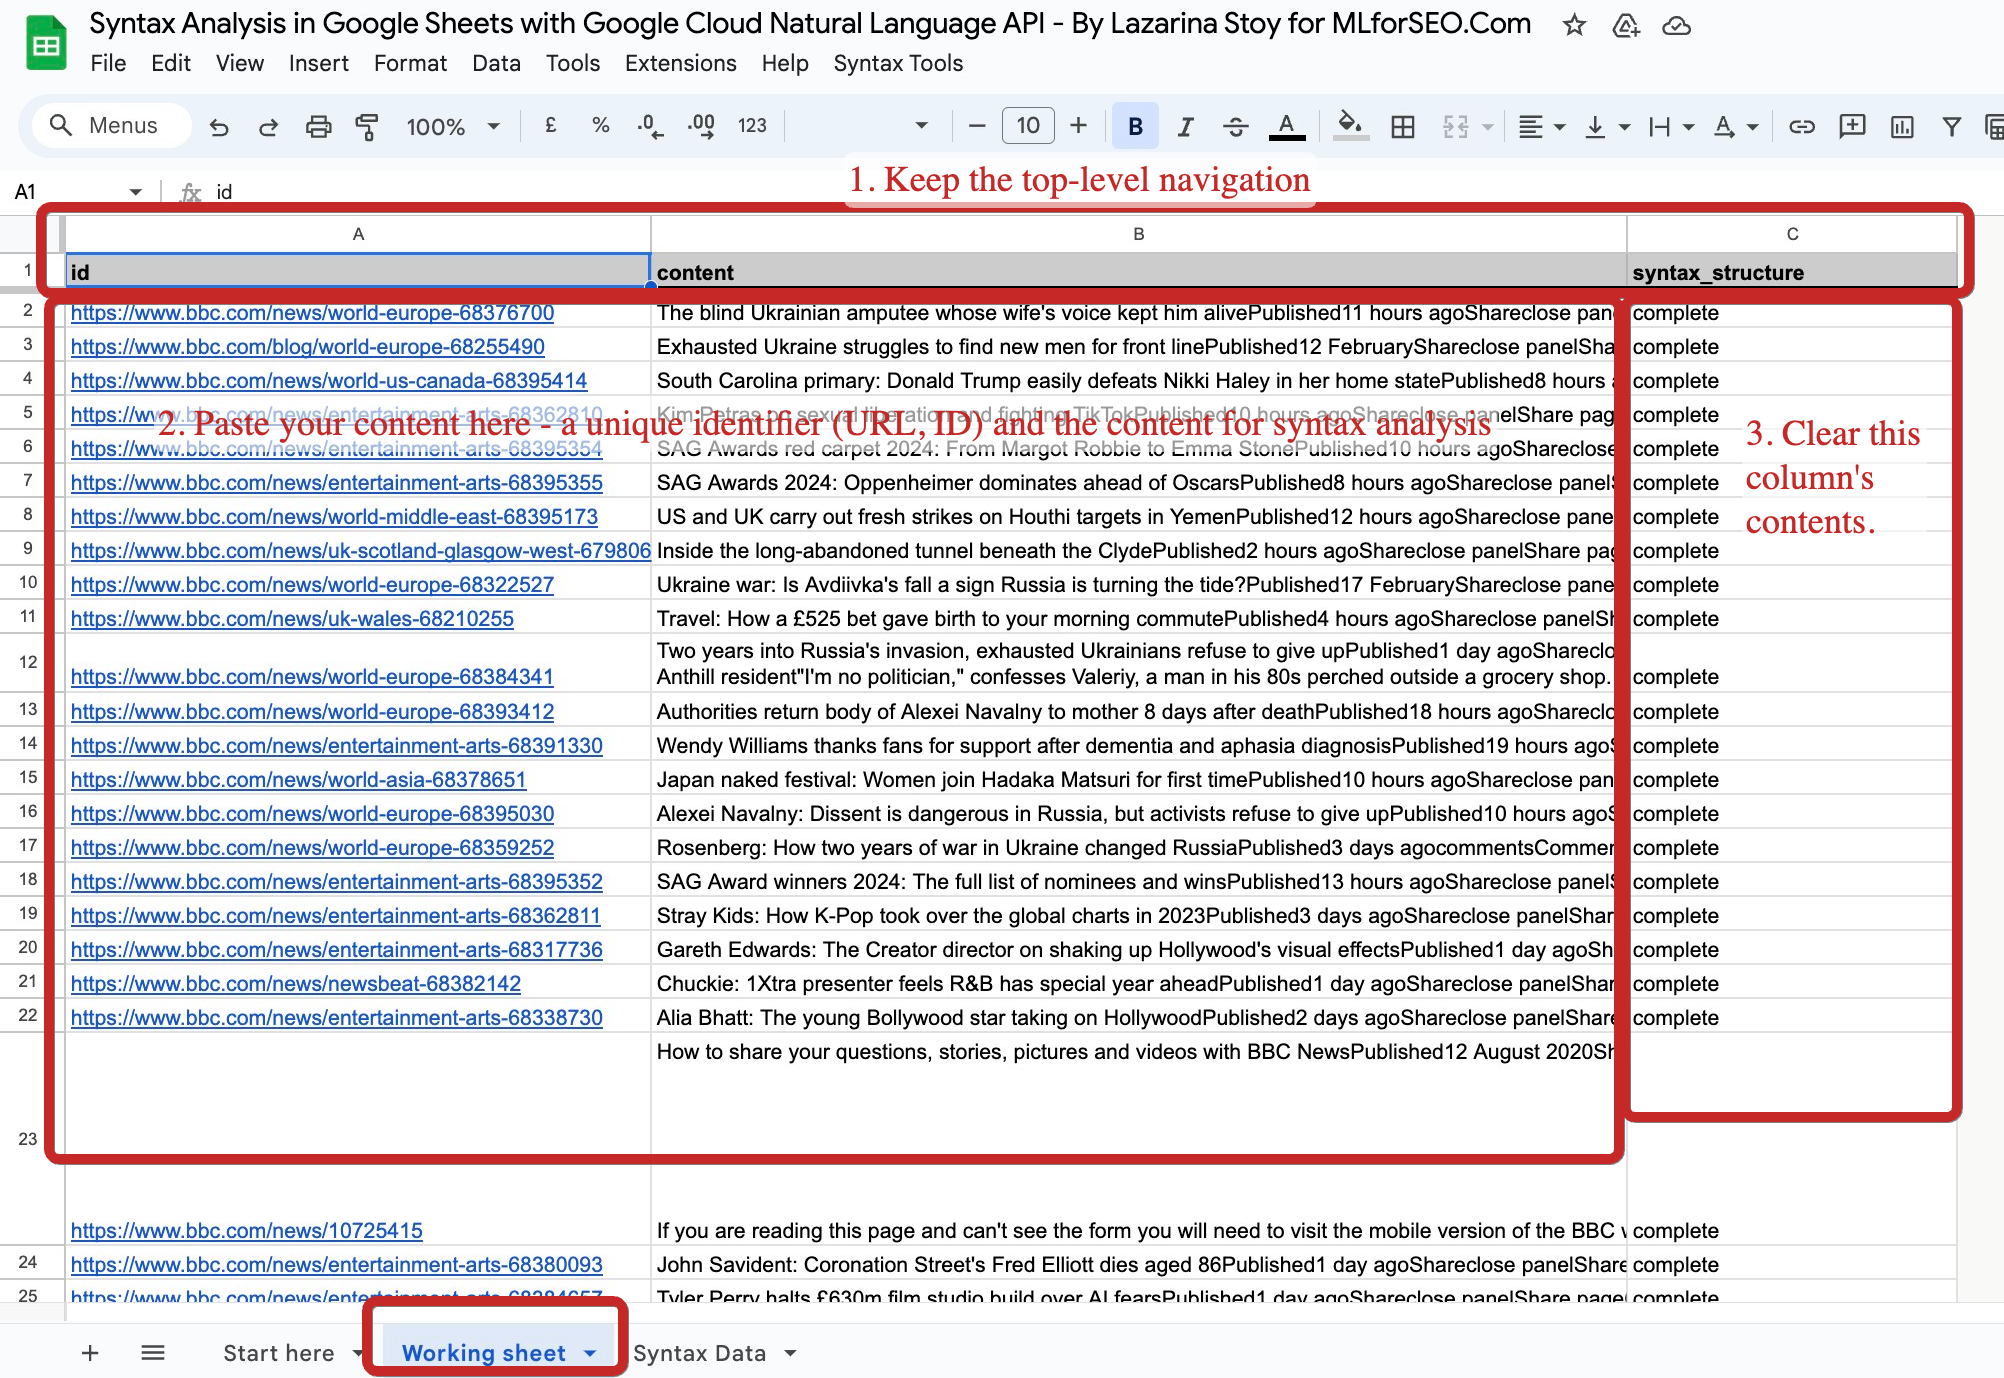Image resolution: width=2004 pixels, height=1378 pixels.
Task: Open more number formats (123)
Action: [752, 126]
